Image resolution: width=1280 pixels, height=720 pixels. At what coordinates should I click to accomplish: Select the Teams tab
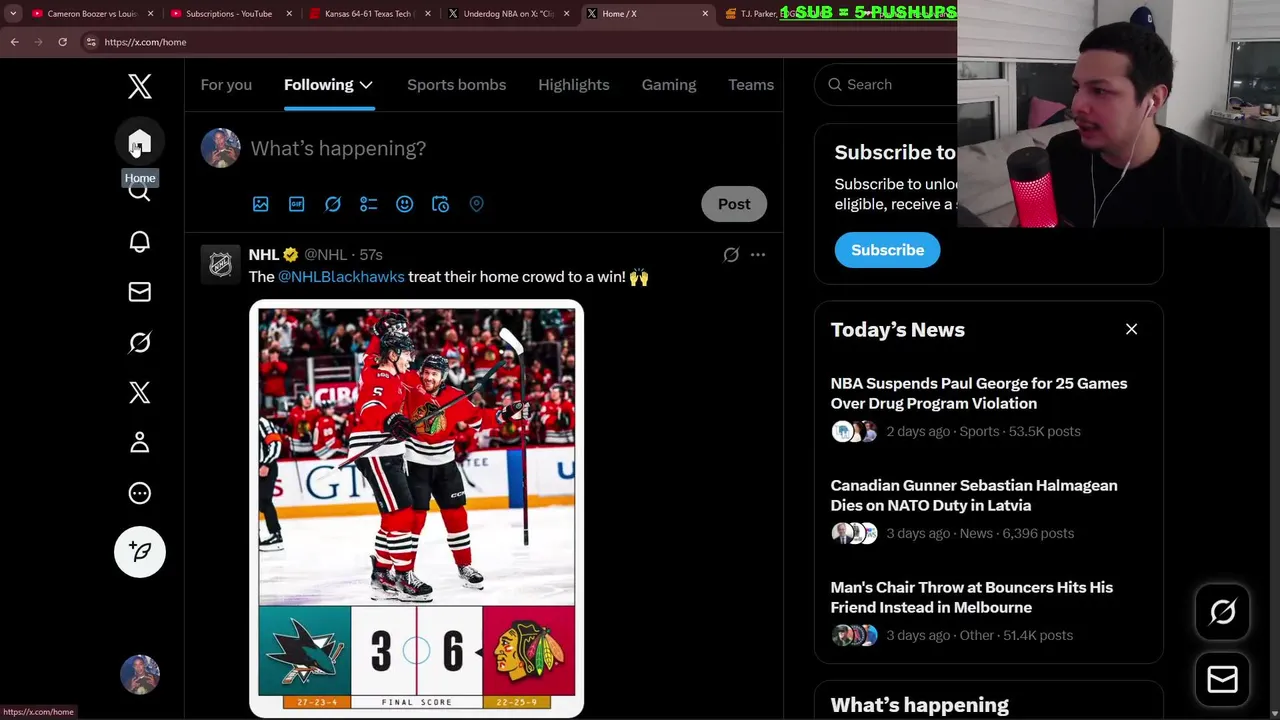pyautogui.click(x=751, y=85)
